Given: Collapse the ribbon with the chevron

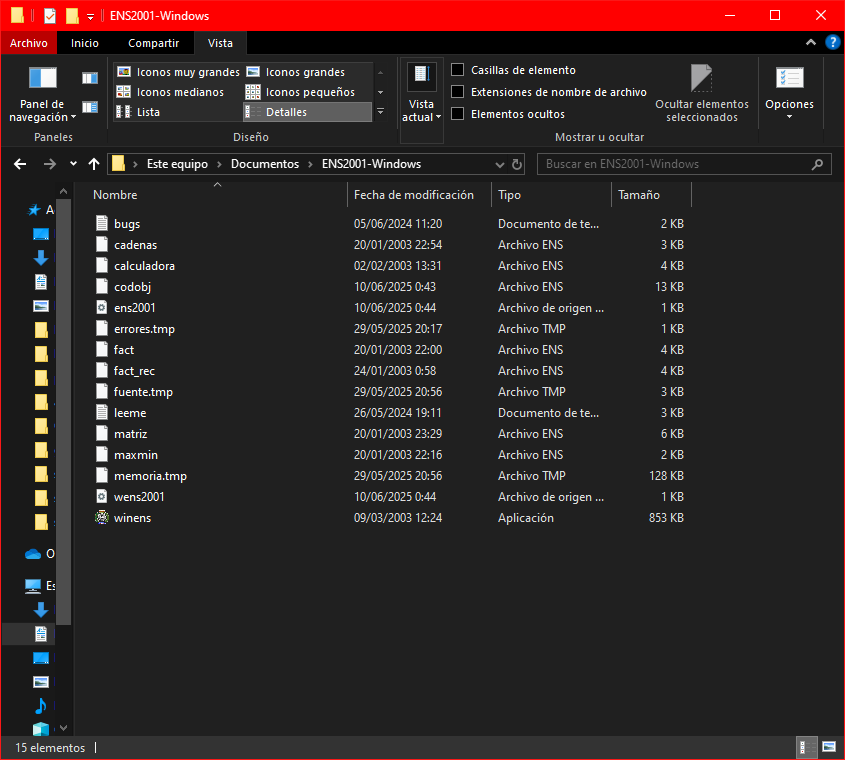Looking at the screenshot, I should [x=811, y=42].
